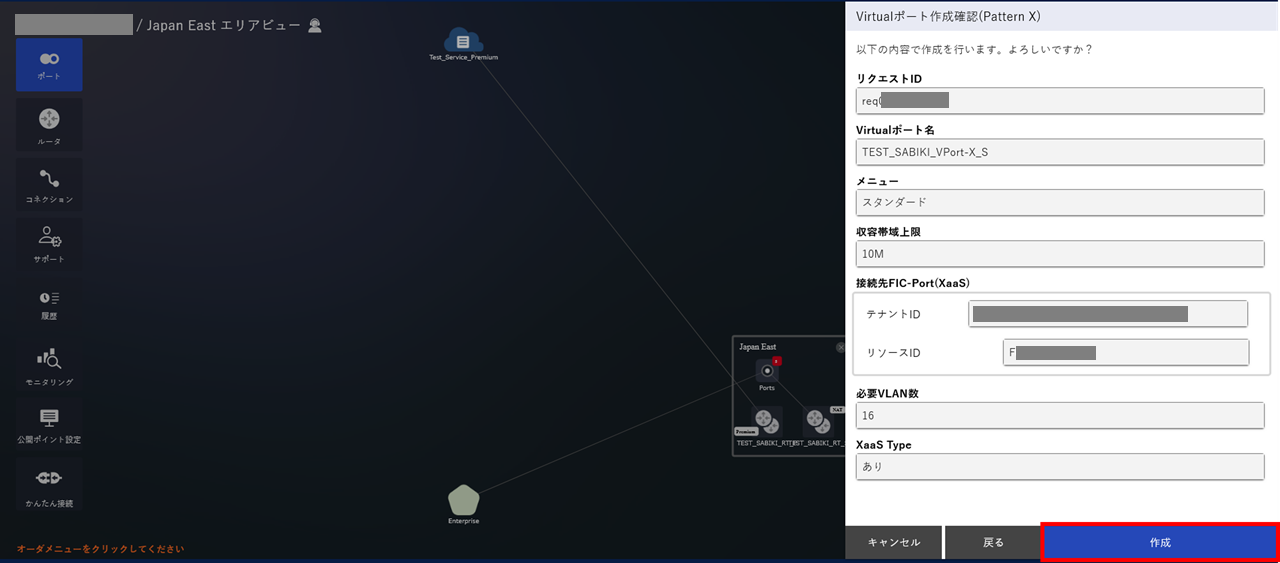This screenshot has height=563, width=1280.
Task: Click the 戻る (Back) button
Action: pyautogui.click(x=993, y=542)
